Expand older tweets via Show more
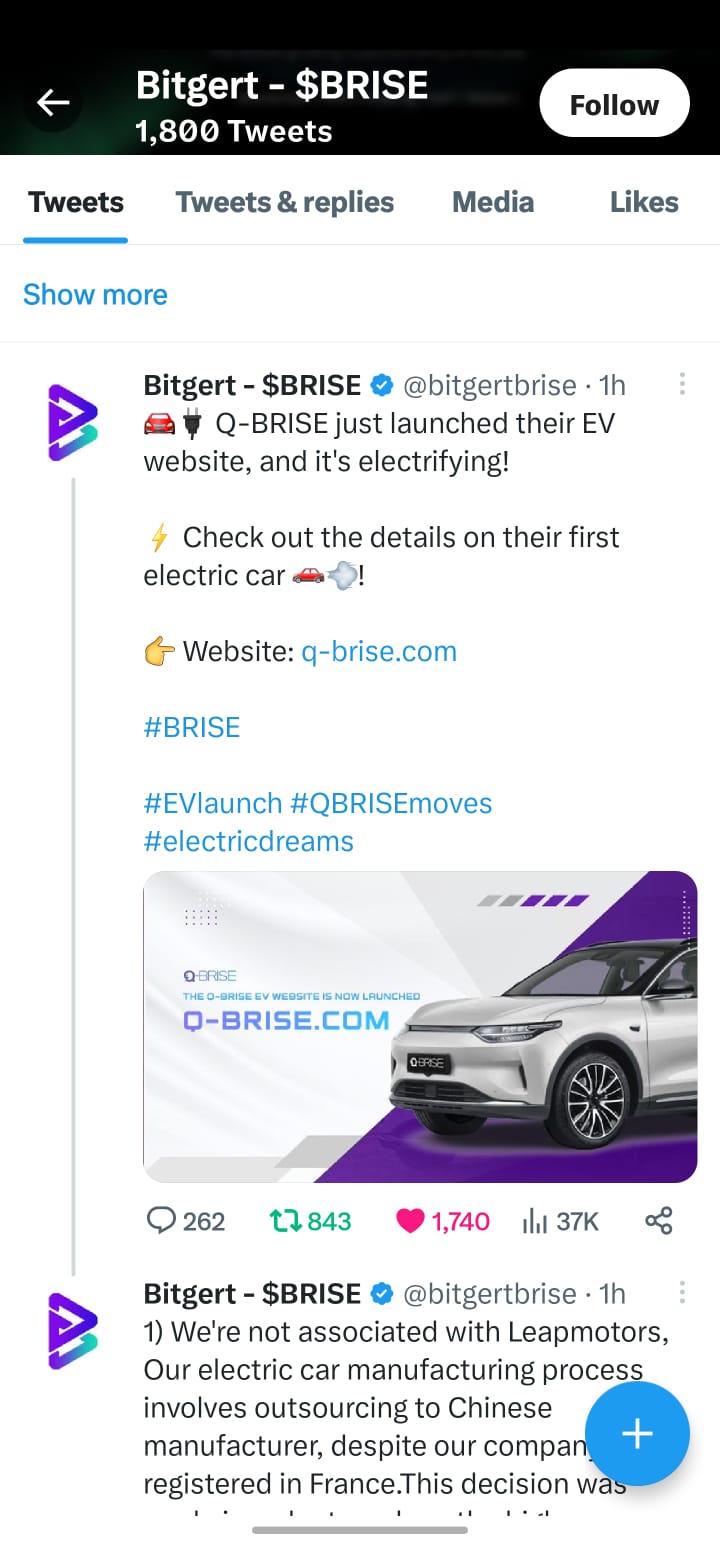This screenshot has width=720, height=1544. 95,294
